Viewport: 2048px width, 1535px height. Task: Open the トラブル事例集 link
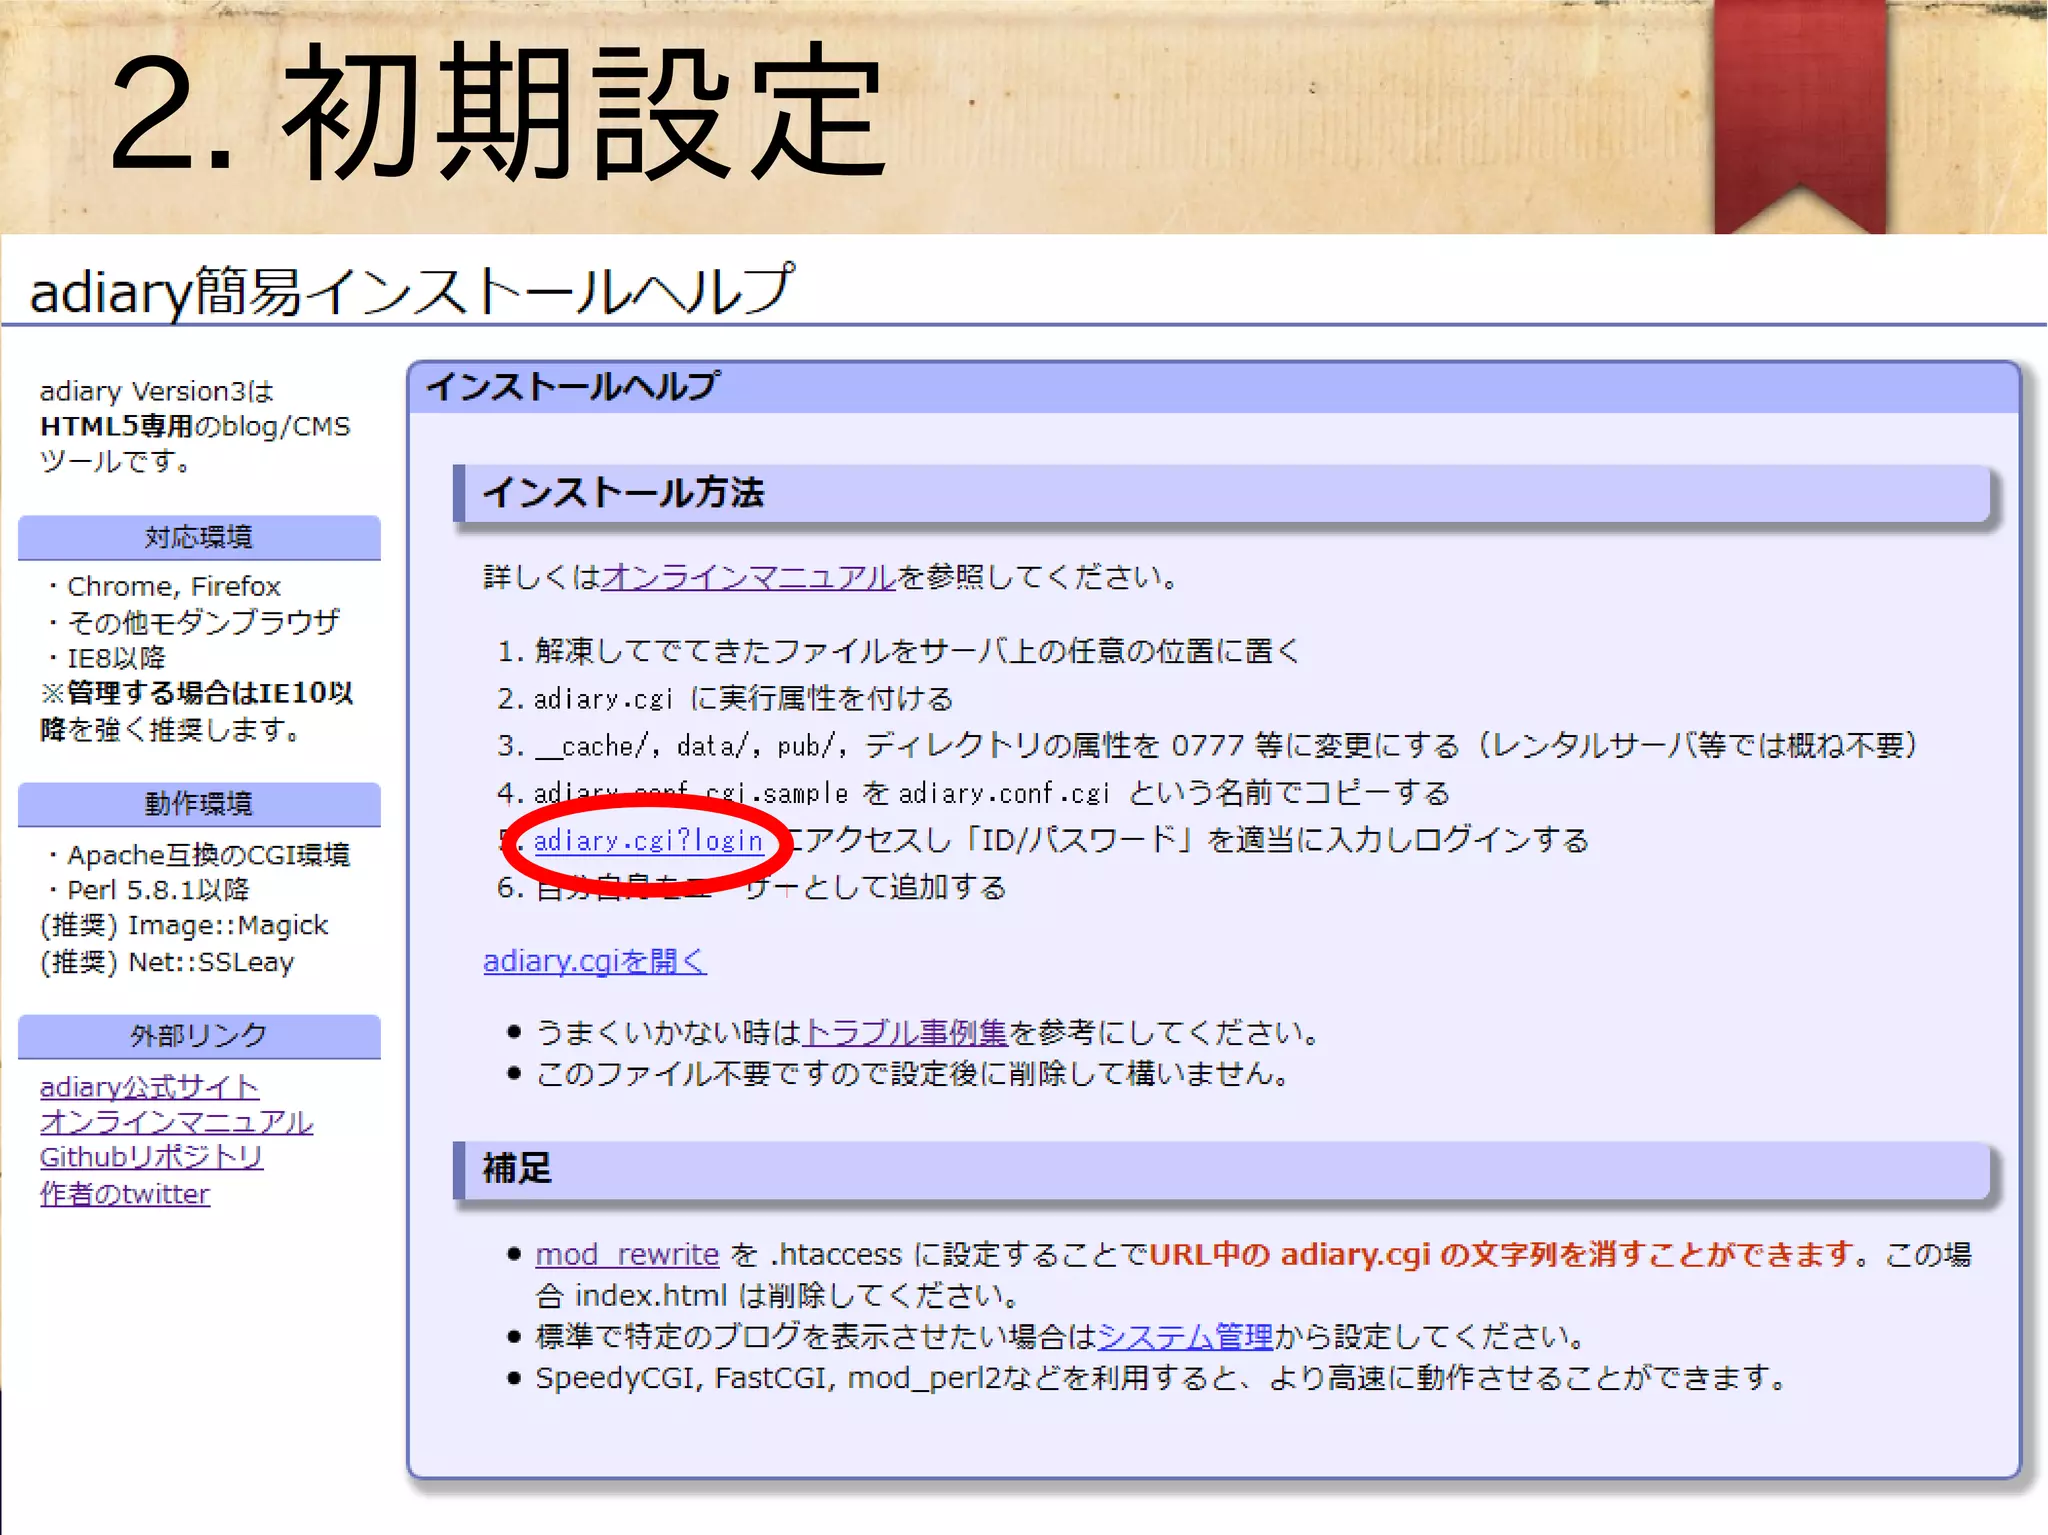[905, 1032]
